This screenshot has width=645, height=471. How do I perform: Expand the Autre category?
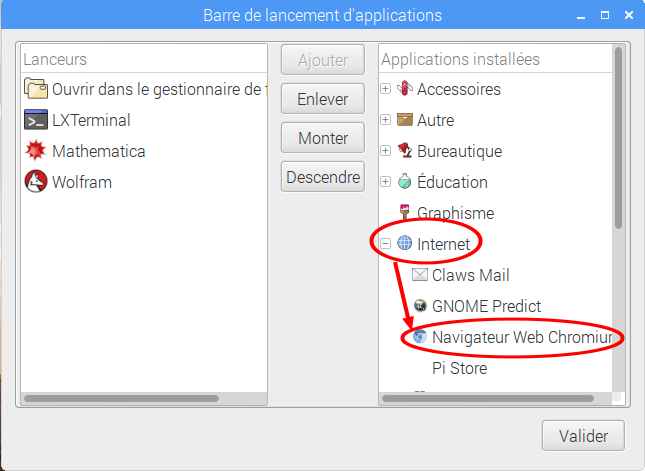click(x=385, y=120)
